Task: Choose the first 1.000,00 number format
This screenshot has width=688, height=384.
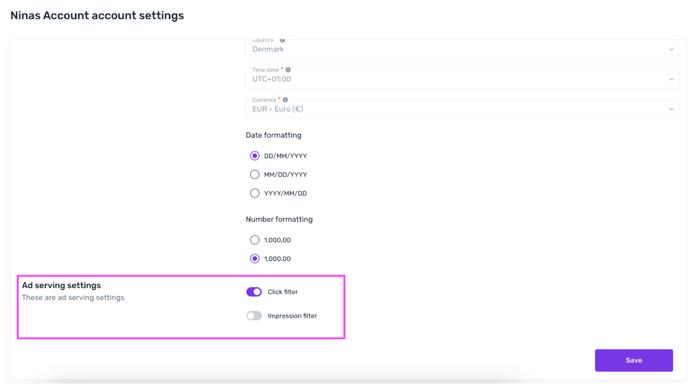Action: coord(254,240)
